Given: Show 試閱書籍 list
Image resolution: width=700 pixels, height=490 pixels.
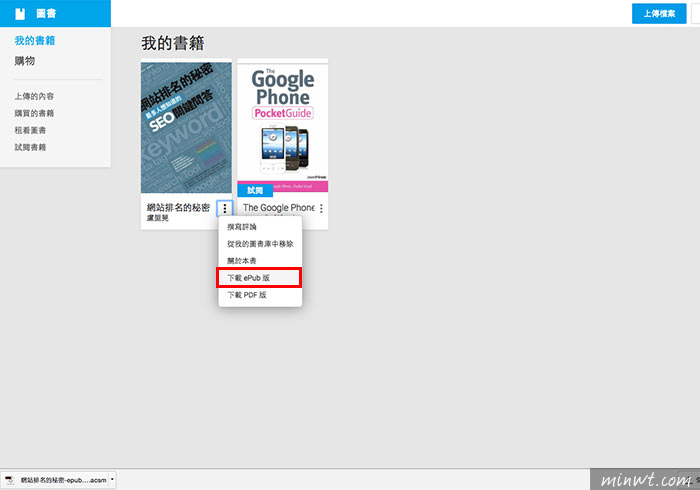Looking at the screenshot, I should (30, 147).
